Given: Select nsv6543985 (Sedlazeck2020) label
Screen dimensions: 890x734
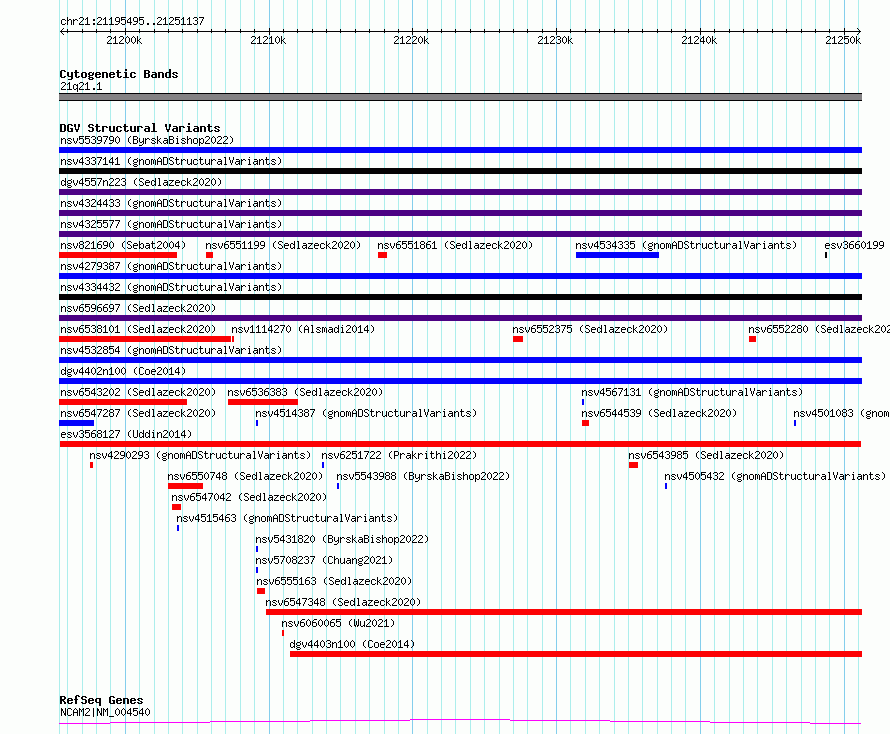Looking at the screenshot, I should (x=706, y=455).
